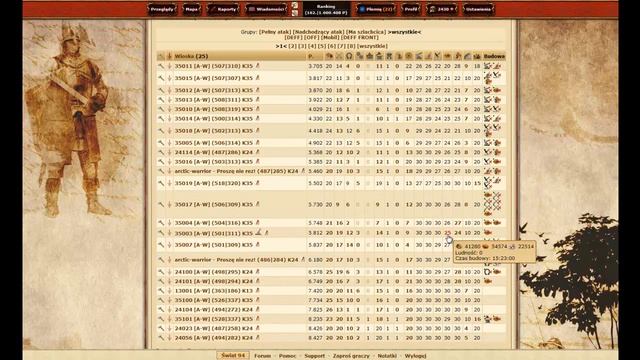The width and height of the screenshot is (640, 360).
Task: Click the wrench icon for village 24114
Action: [161, 152]
